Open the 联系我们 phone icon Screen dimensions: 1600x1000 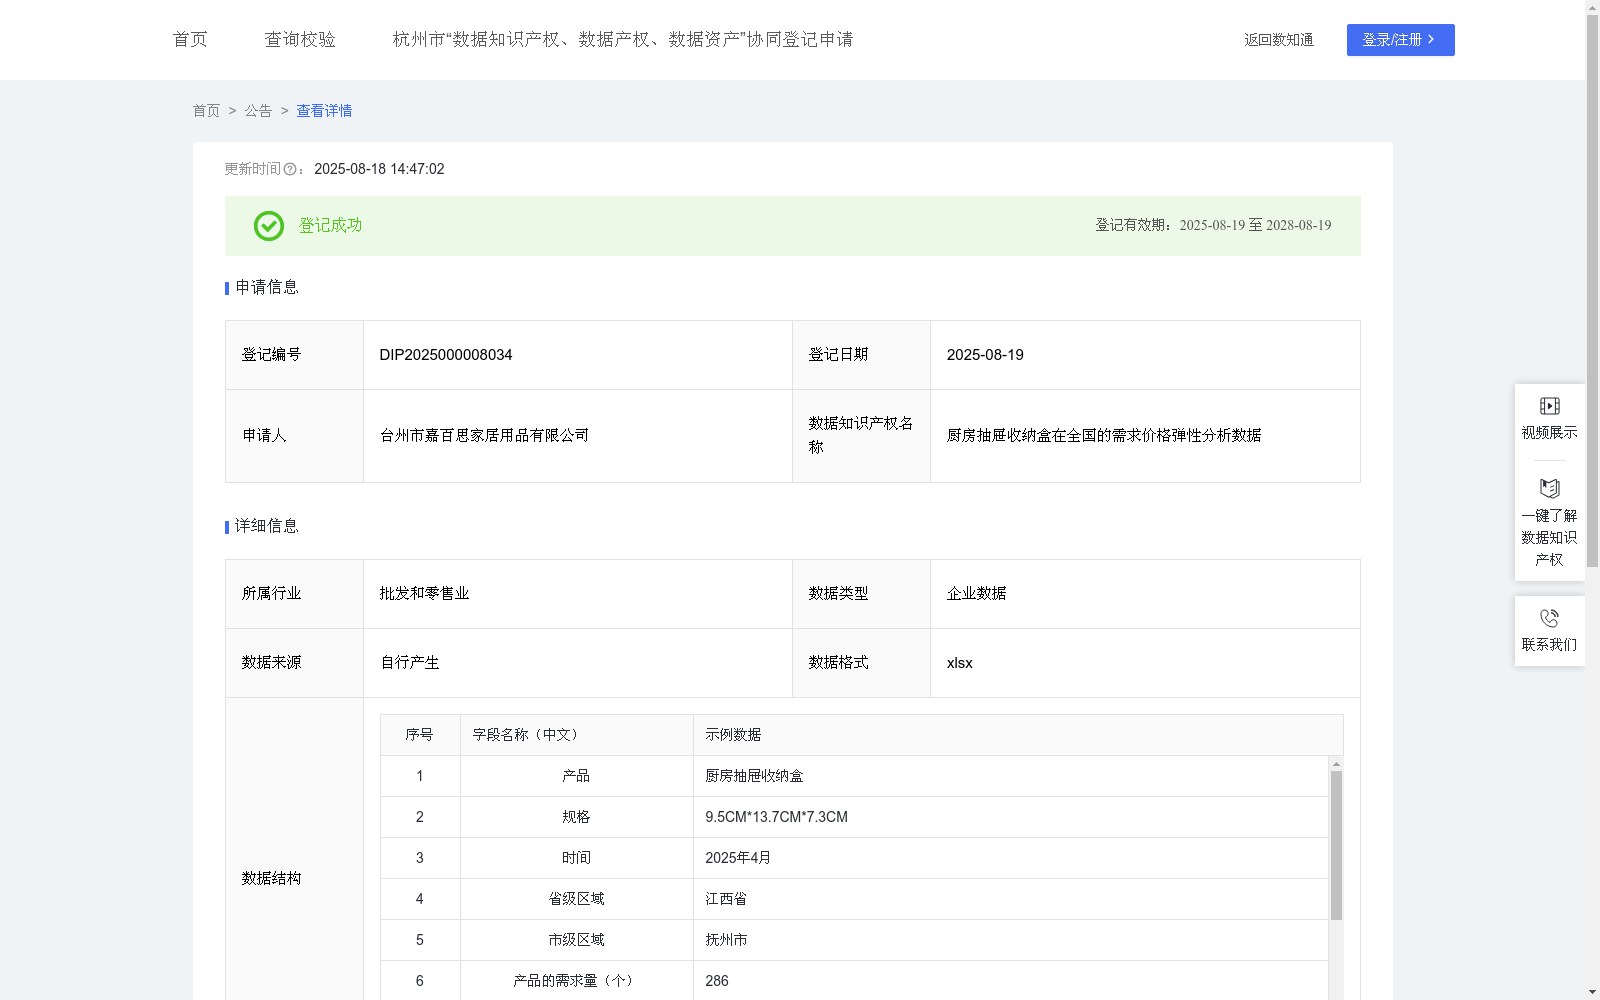[1550, 618]
